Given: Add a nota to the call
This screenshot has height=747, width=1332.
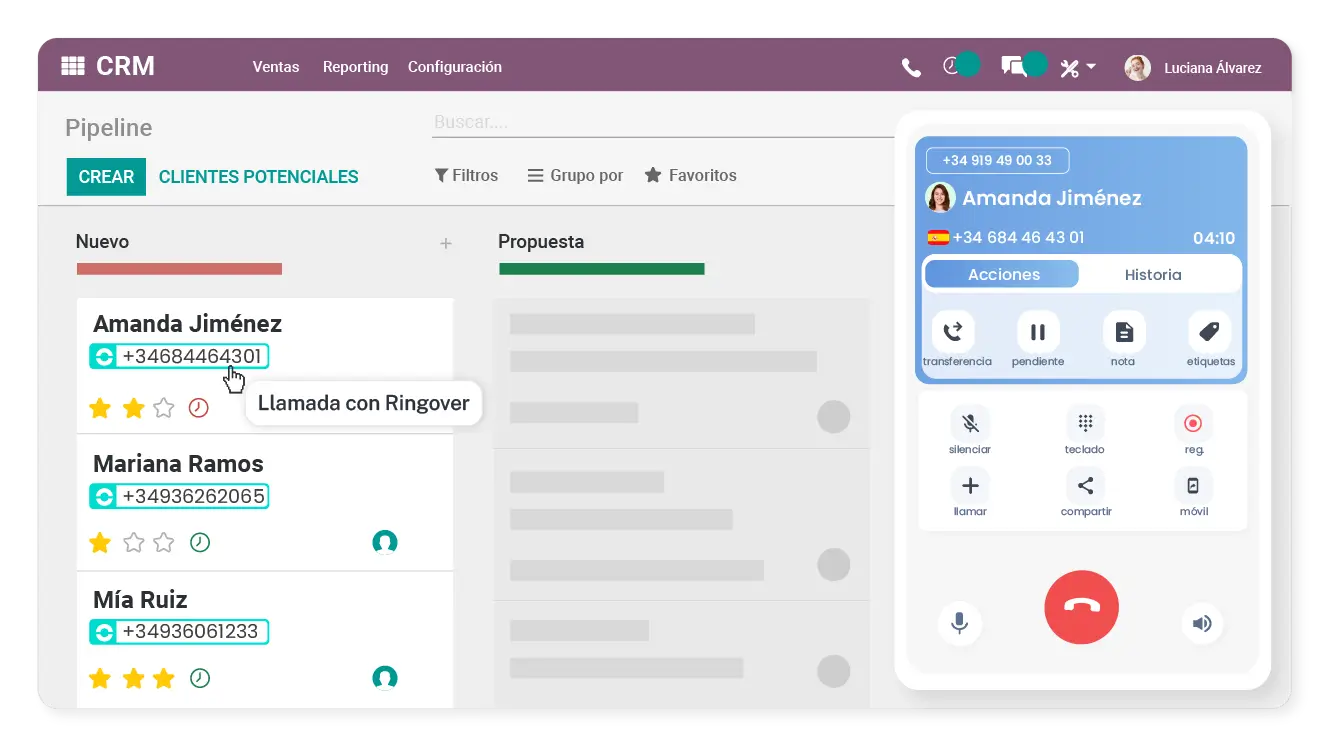Looking at the screenshot, I should (1124, 332).
